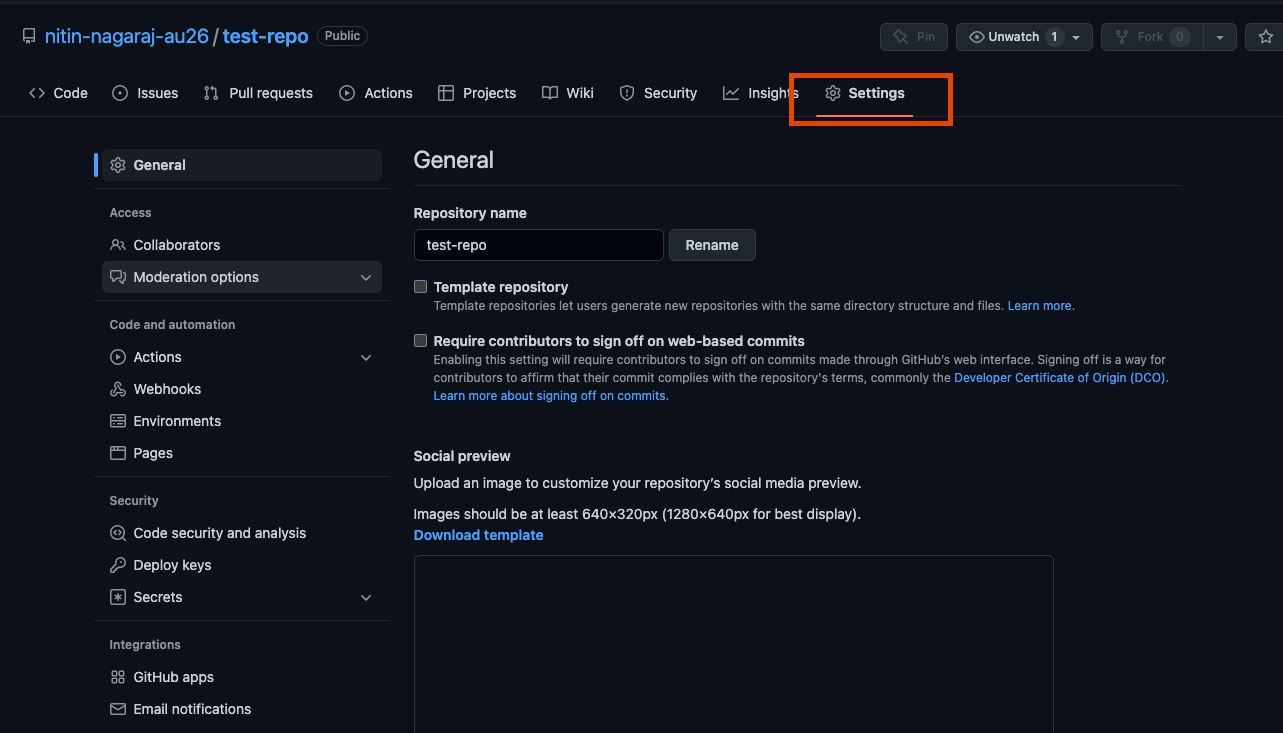Switch to the Pull requests tab
1283x733 pixels.
point(258,93)
